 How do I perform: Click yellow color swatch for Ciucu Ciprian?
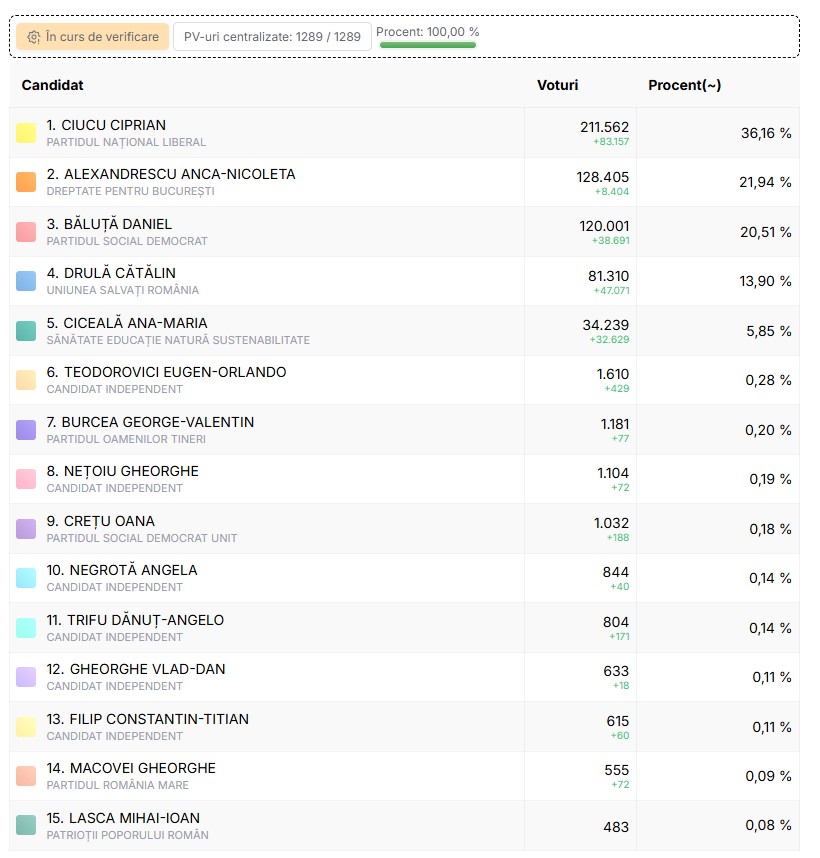(26, 133)
